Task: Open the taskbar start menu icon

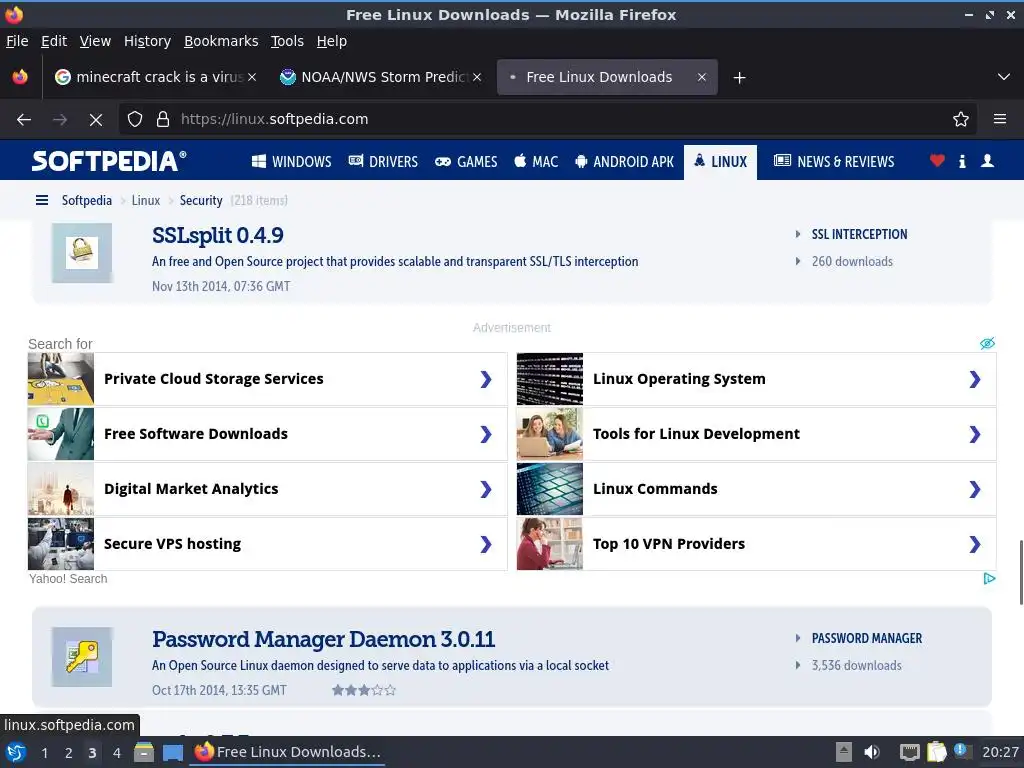Action: [16, 752]
